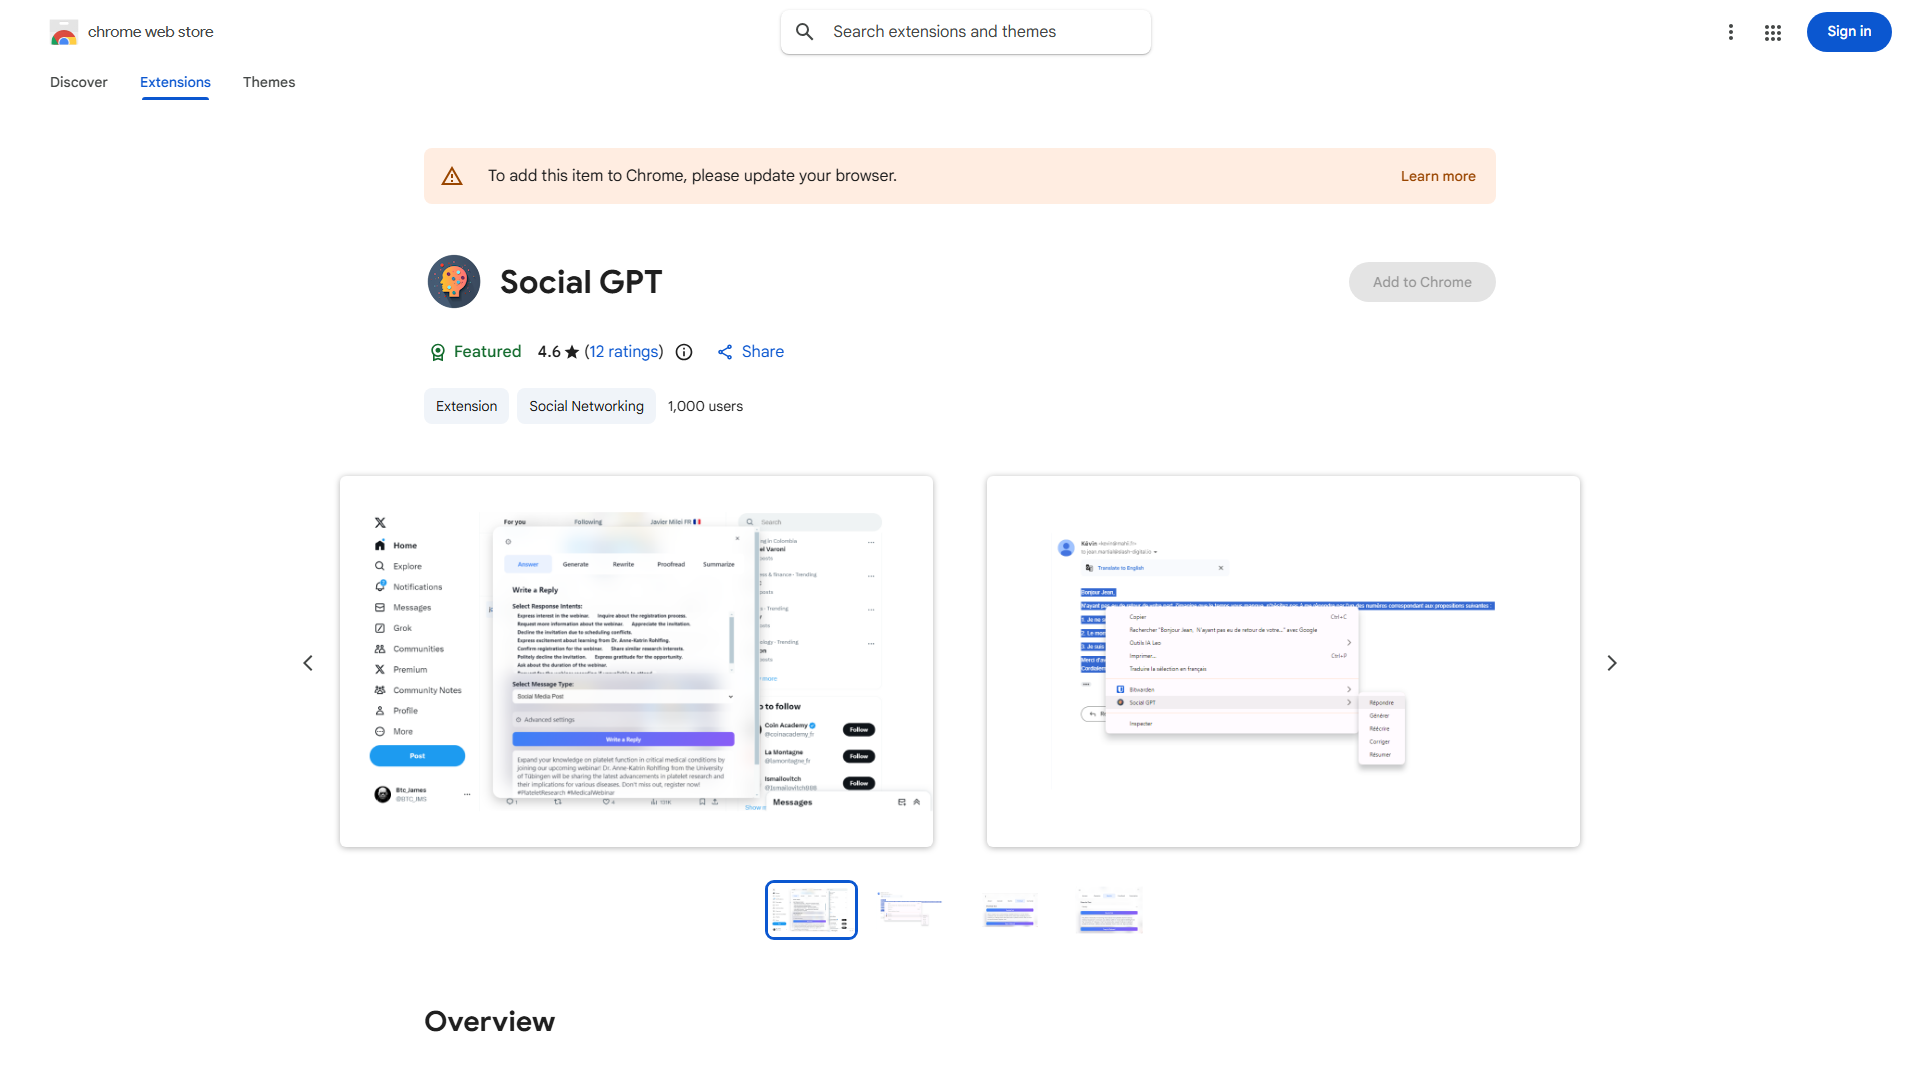Sign in to the Chrome Web Store
This screenshot has height=1080, width=1920.
(1848, 31)
